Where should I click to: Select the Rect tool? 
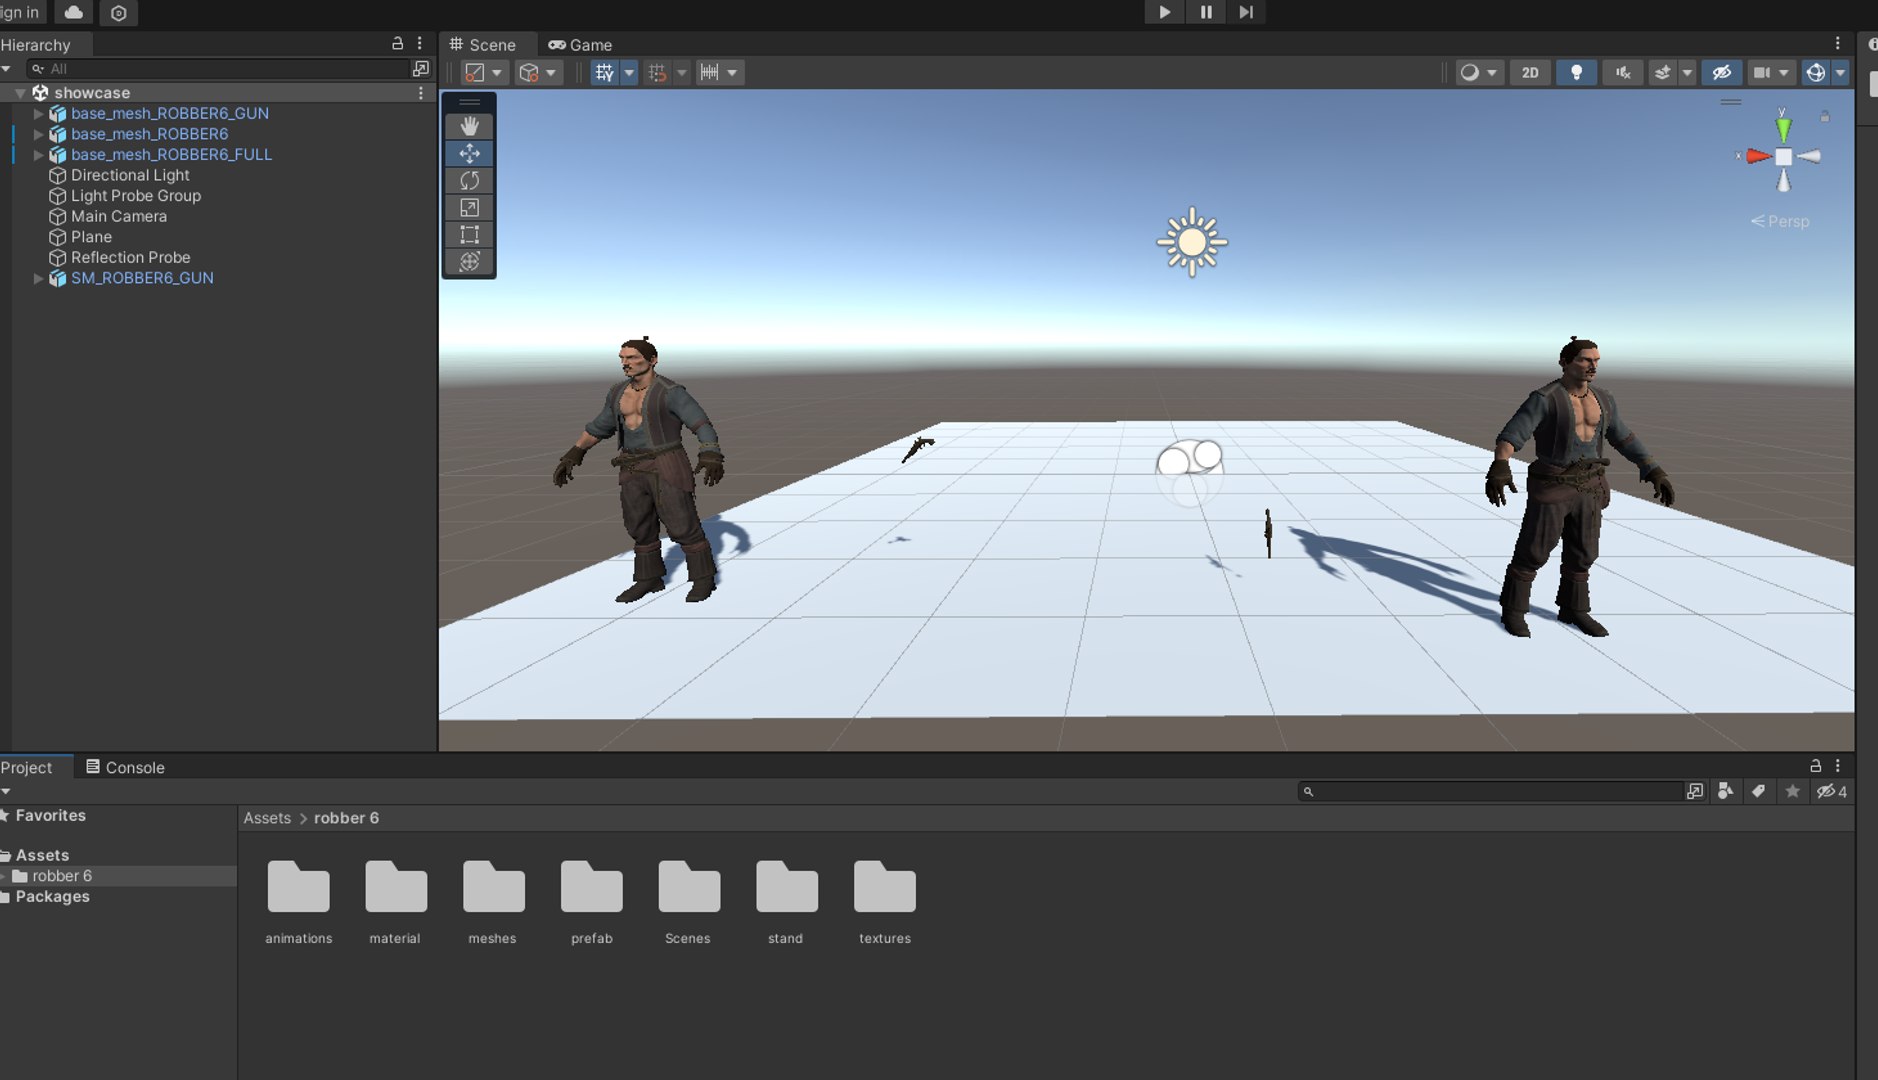click(469, 234)
